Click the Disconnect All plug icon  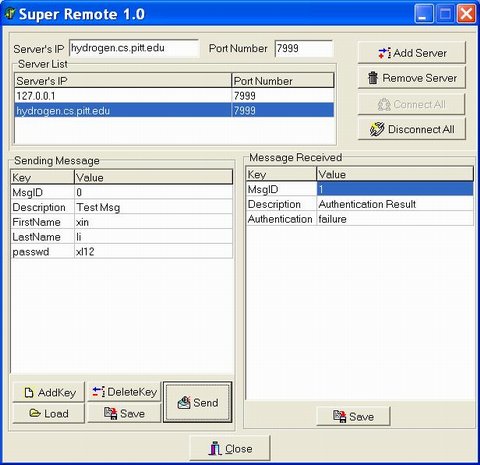coord(377,129)
